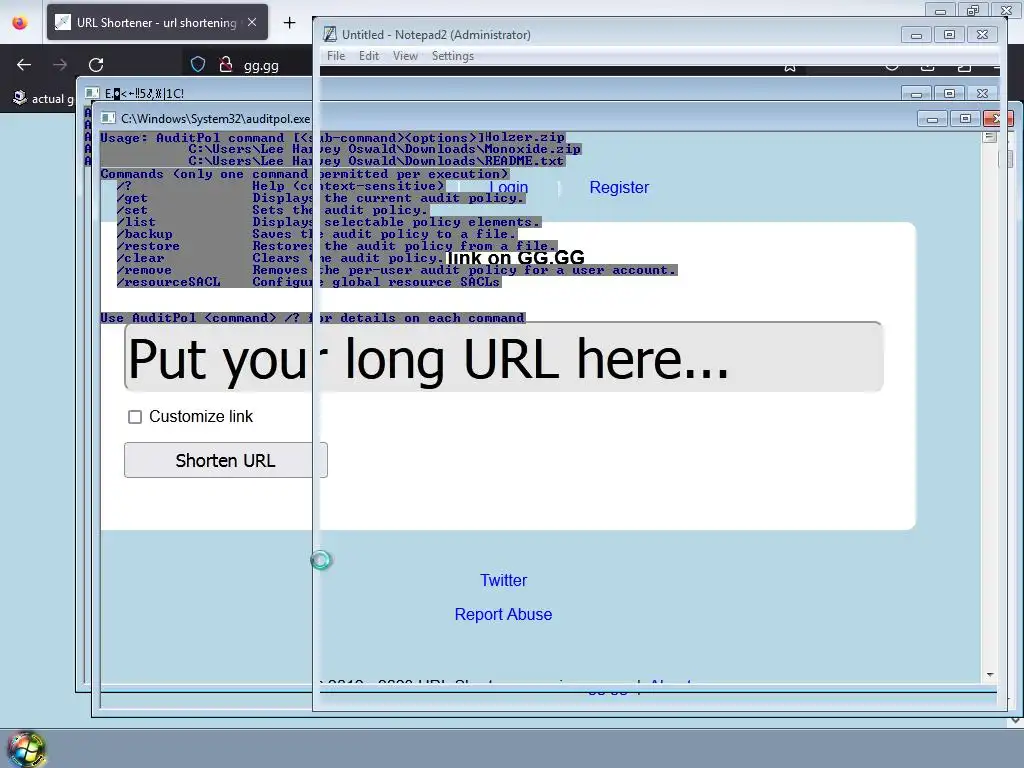Click the Shorten URL button
The image size is (1024, 768).
(225, 460)
